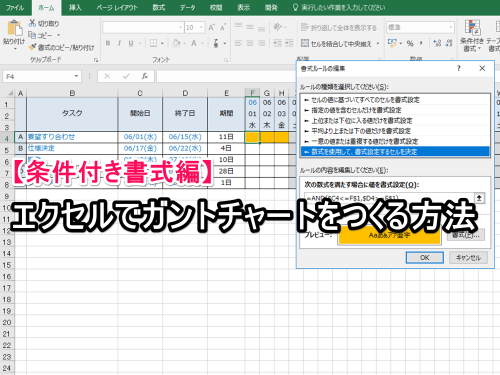Select the orange-filled cell F4

[x=252, y=137]
